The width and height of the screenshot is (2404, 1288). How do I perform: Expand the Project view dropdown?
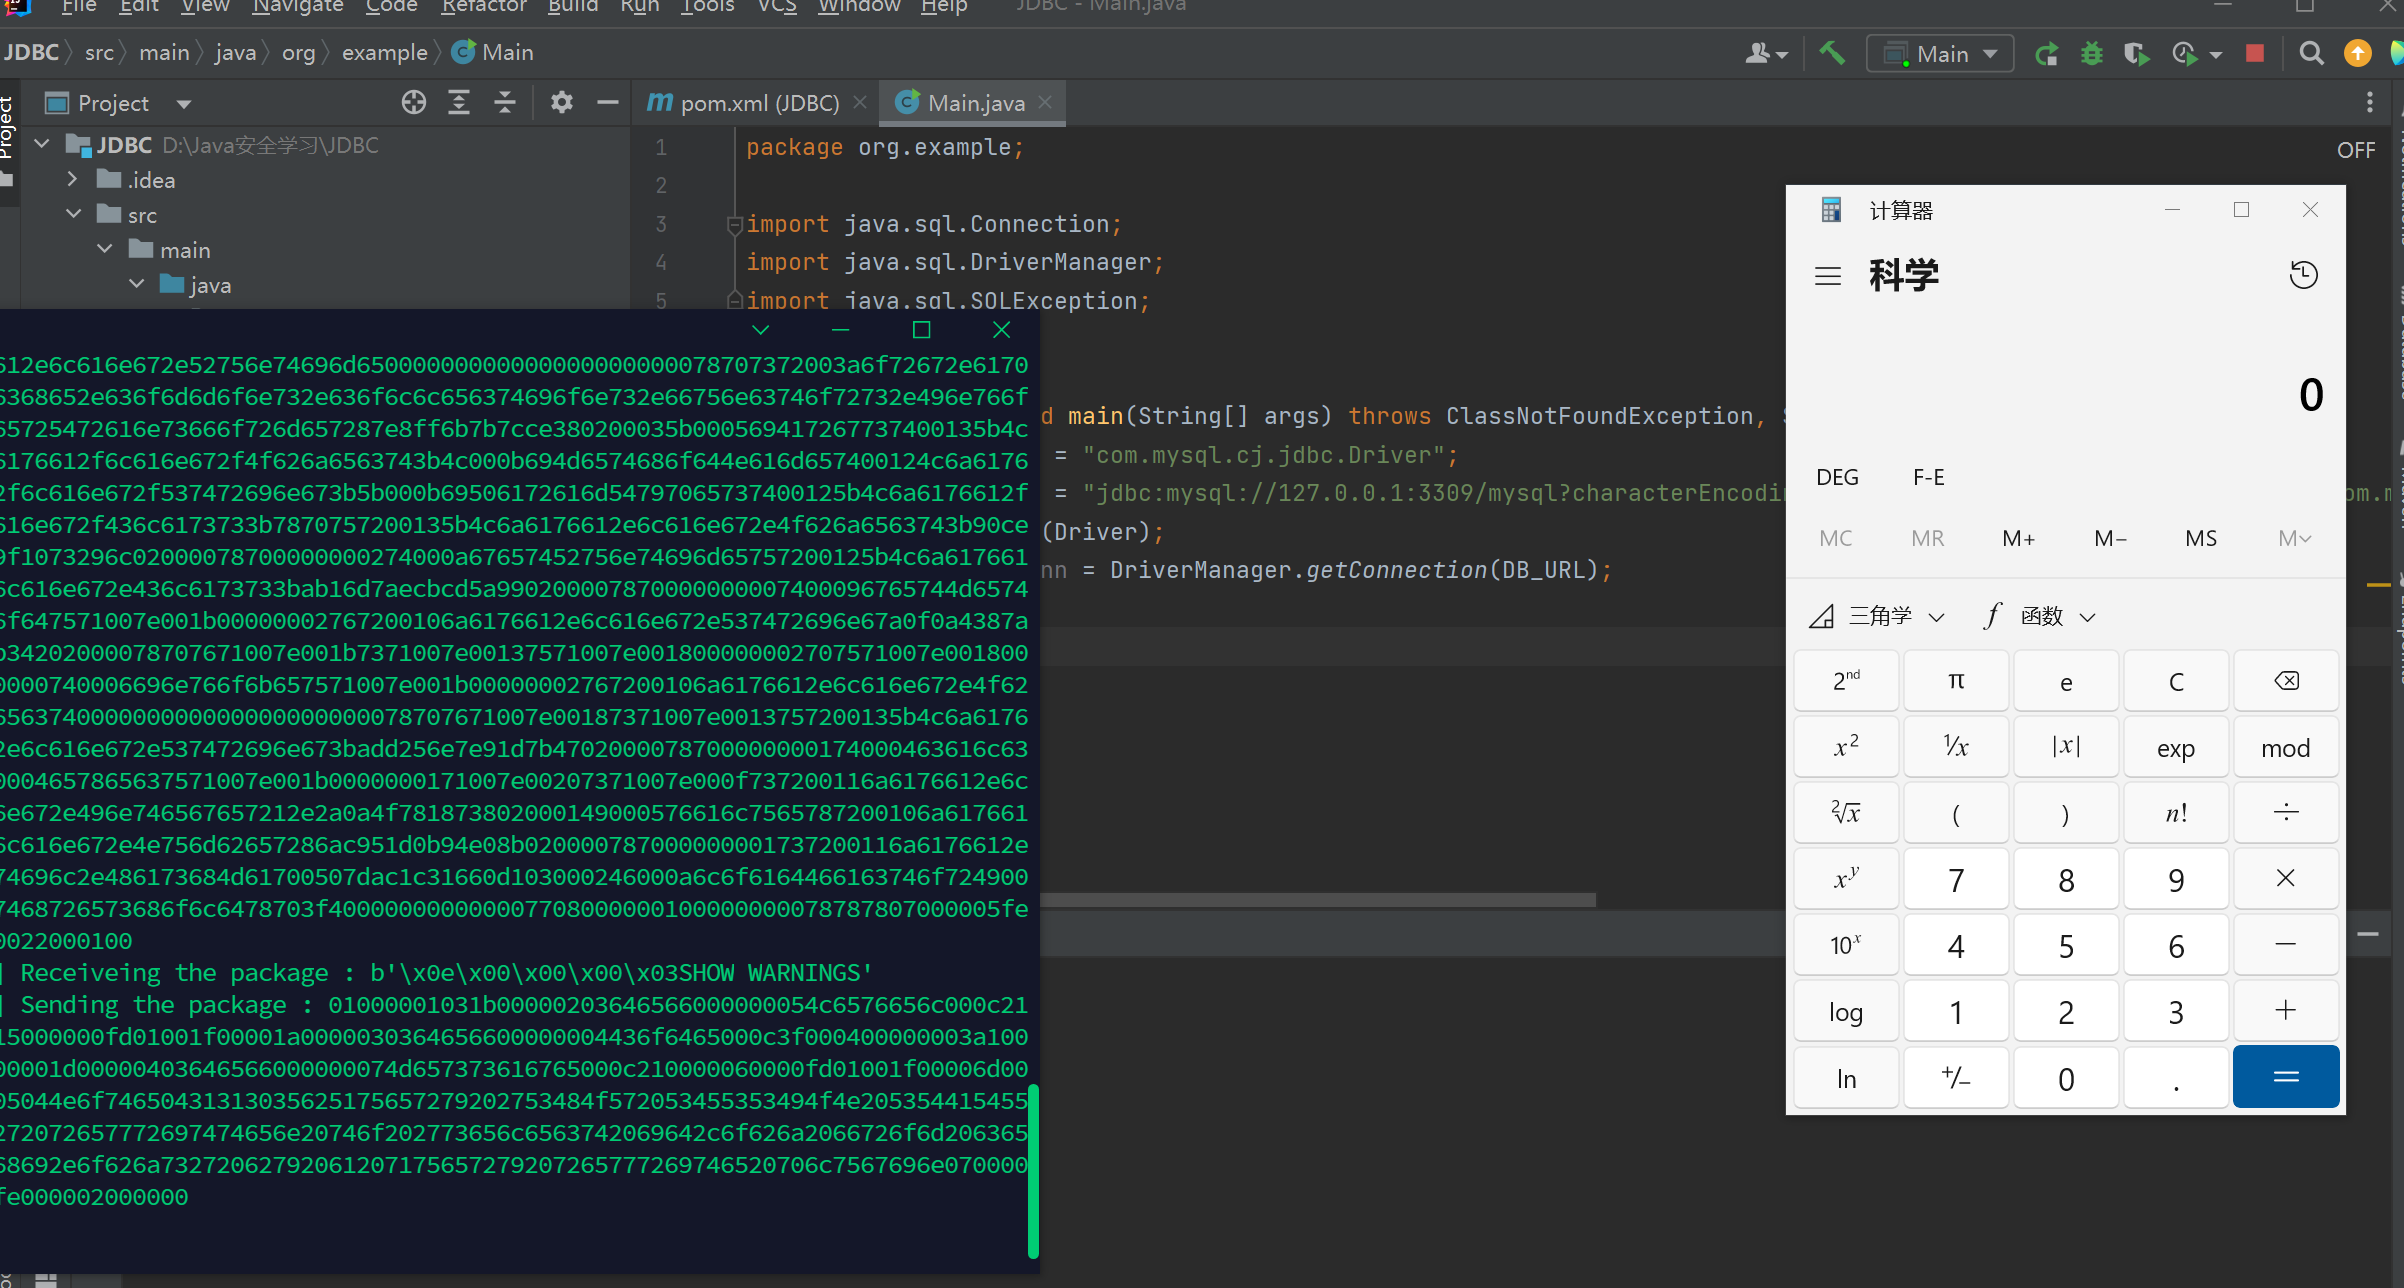click(184, 104)
